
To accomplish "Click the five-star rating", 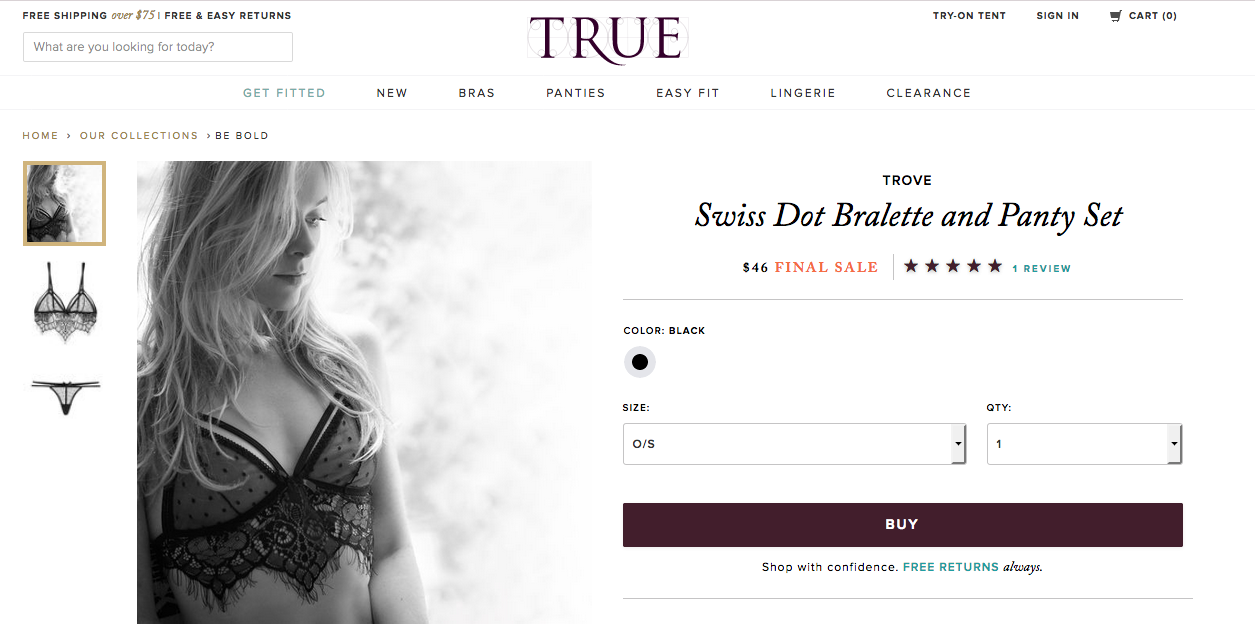I will tap(952, 266).
